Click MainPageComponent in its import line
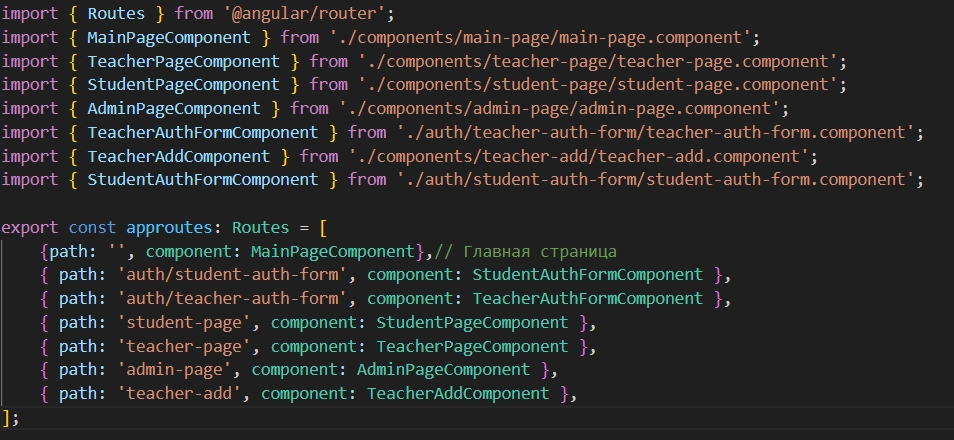Image resolution: width=954 pixels, height=440 pixels. click(169, 38)
